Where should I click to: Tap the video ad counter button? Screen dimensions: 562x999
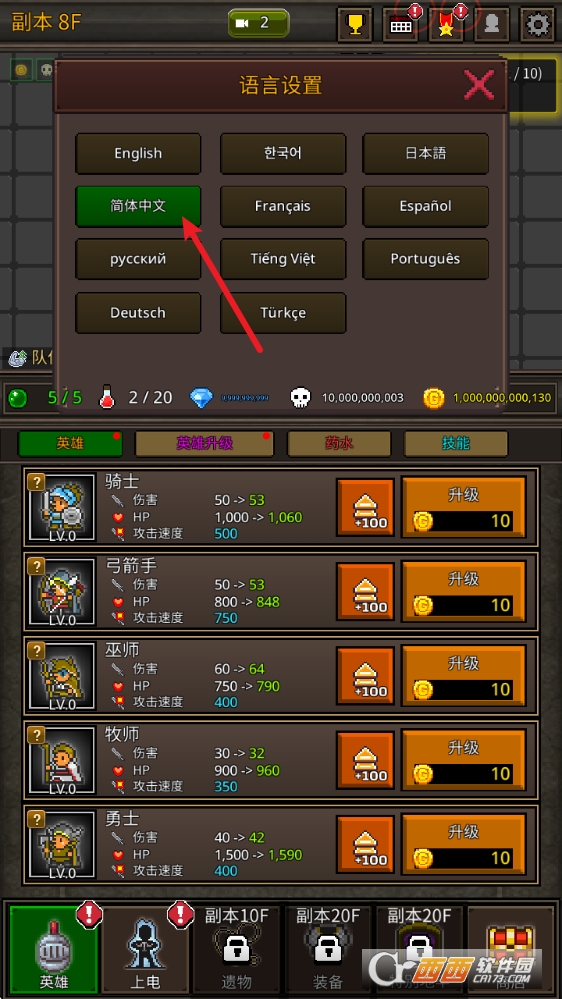259,23
